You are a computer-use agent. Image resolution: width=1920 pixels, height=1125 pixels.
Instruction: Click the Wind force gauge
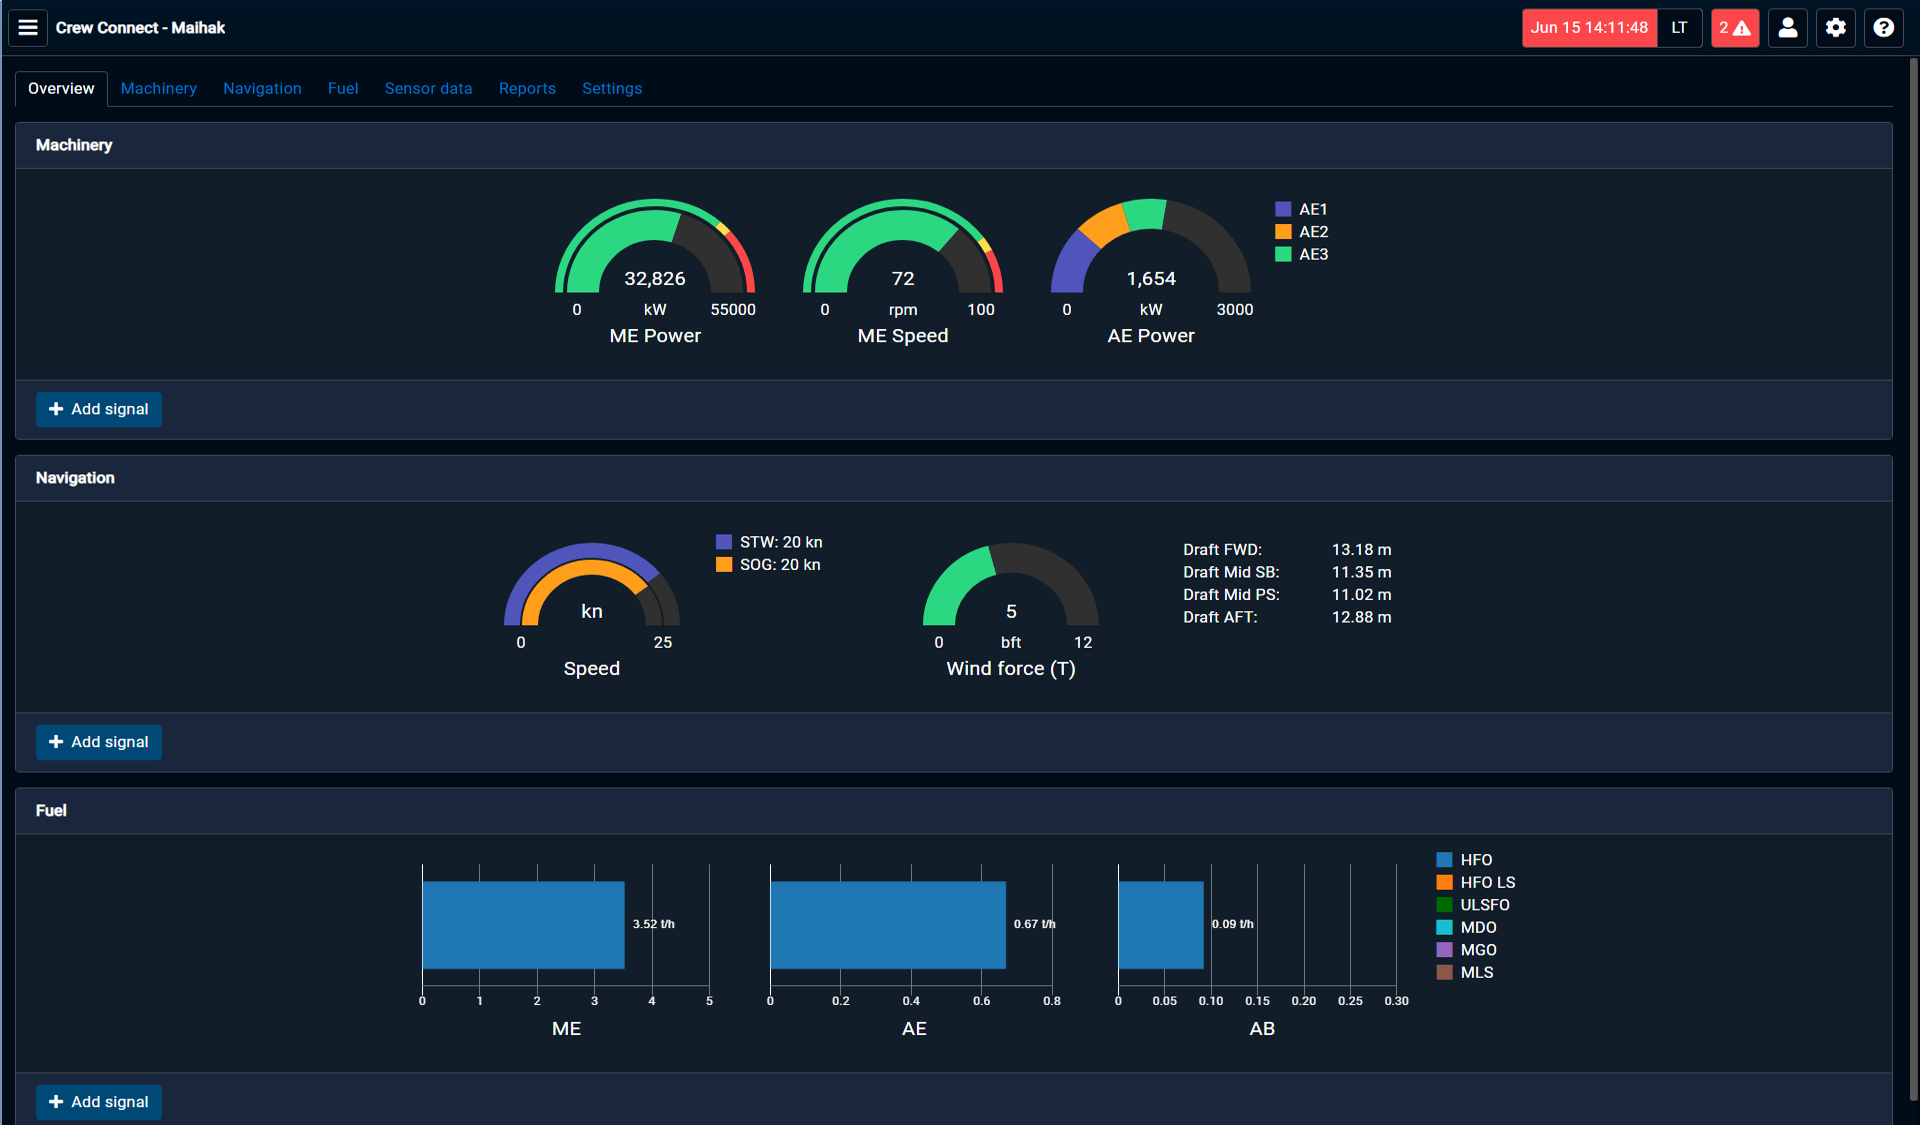[x=1010, y=590]
